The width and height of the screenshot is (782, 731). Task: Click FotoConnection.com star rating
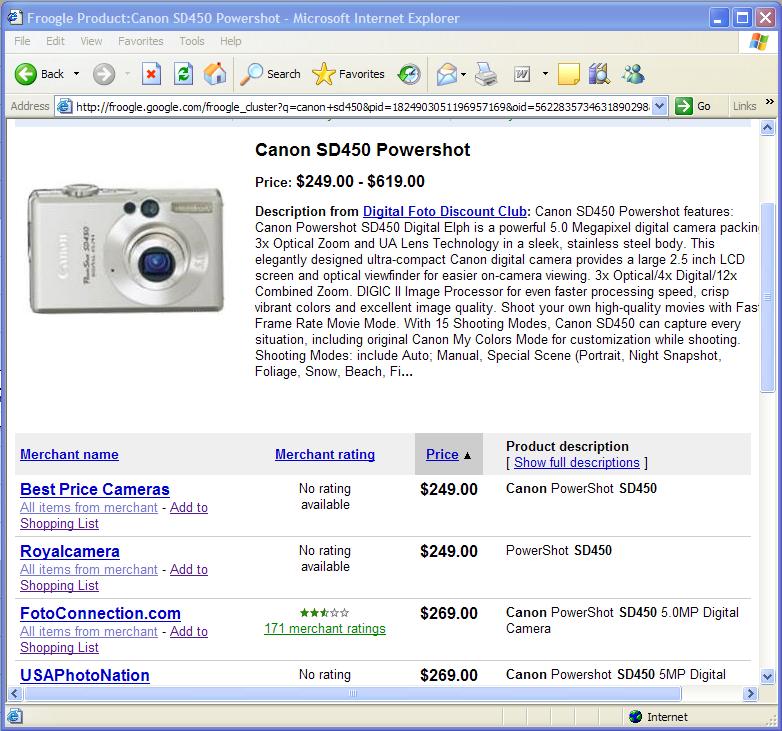(324, 612)
